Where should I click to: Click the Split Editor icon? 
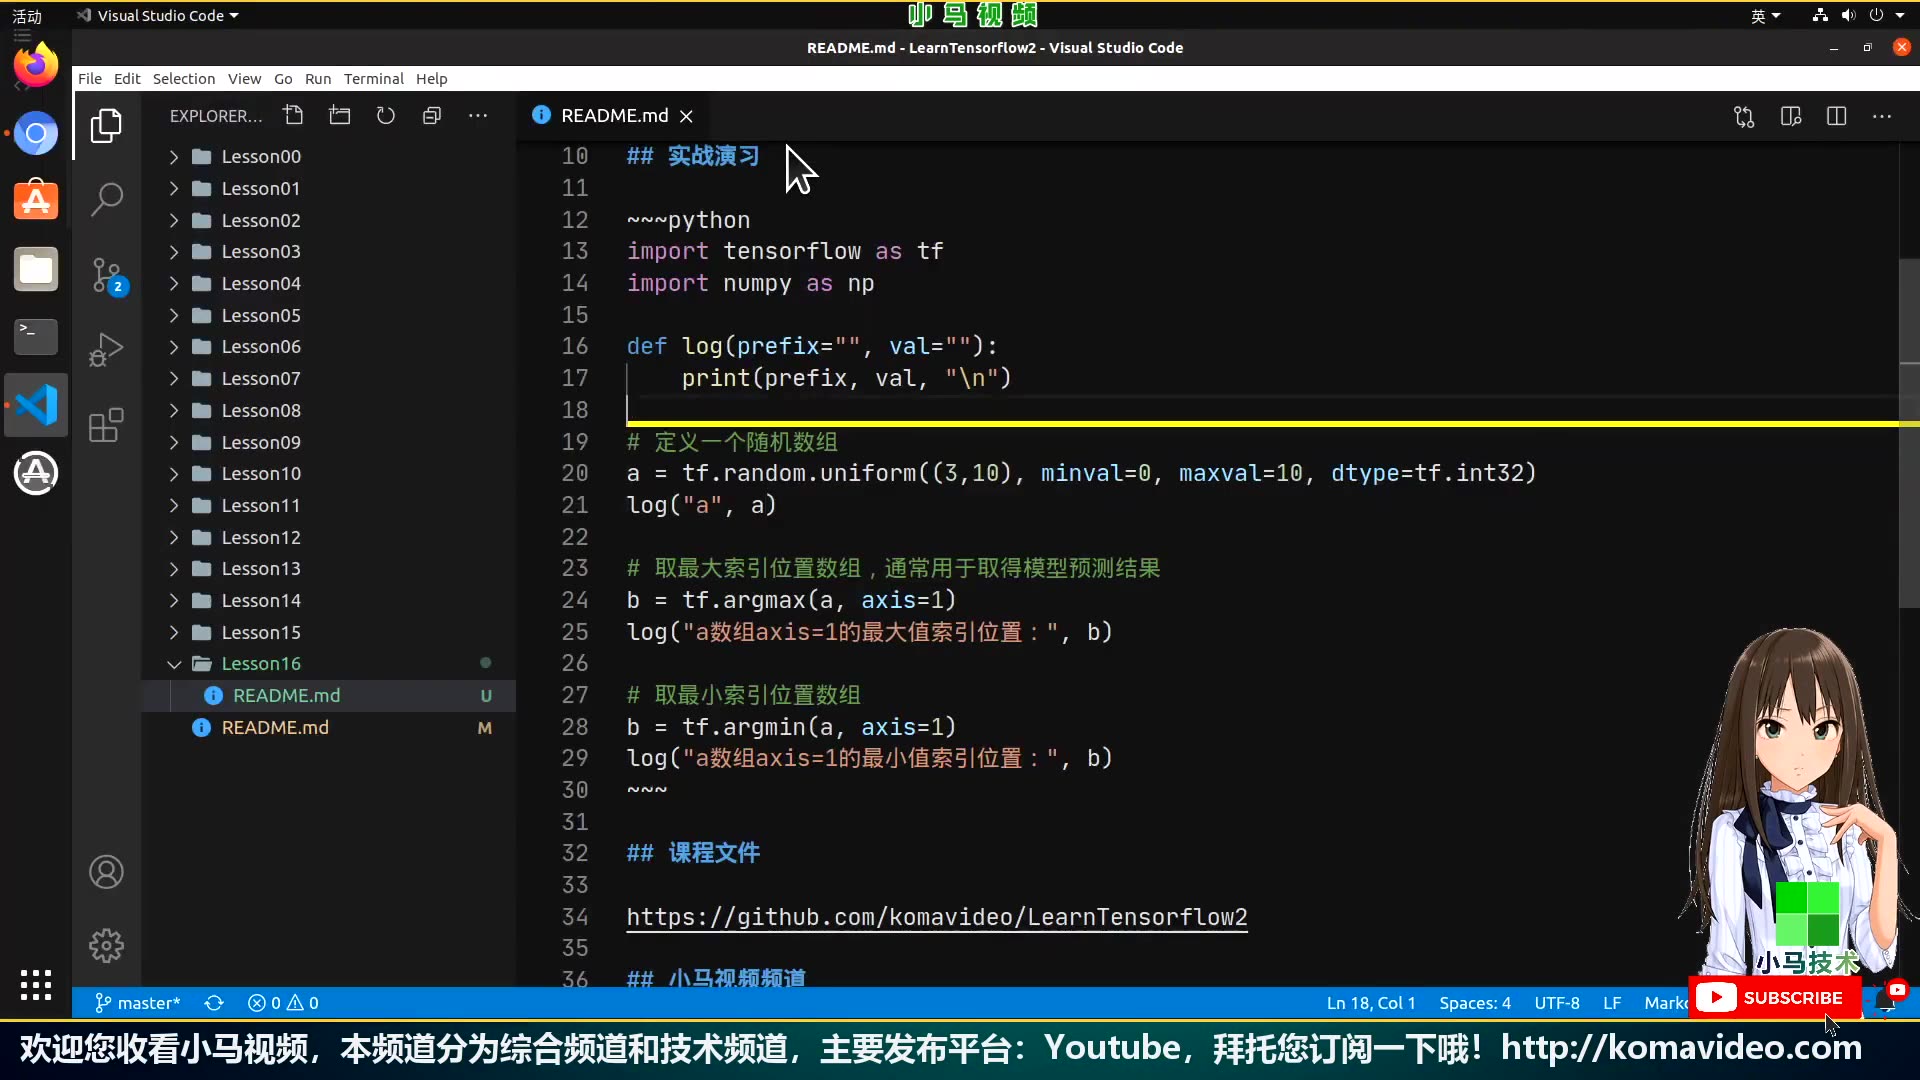pos(1838,115)
